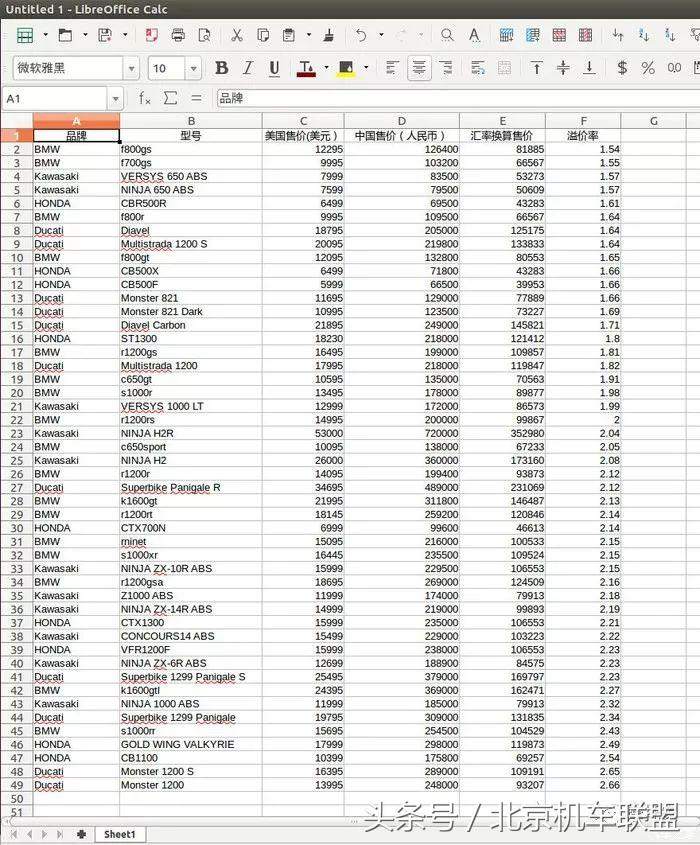Switch to Sheet1 tab

pos(120,834)
